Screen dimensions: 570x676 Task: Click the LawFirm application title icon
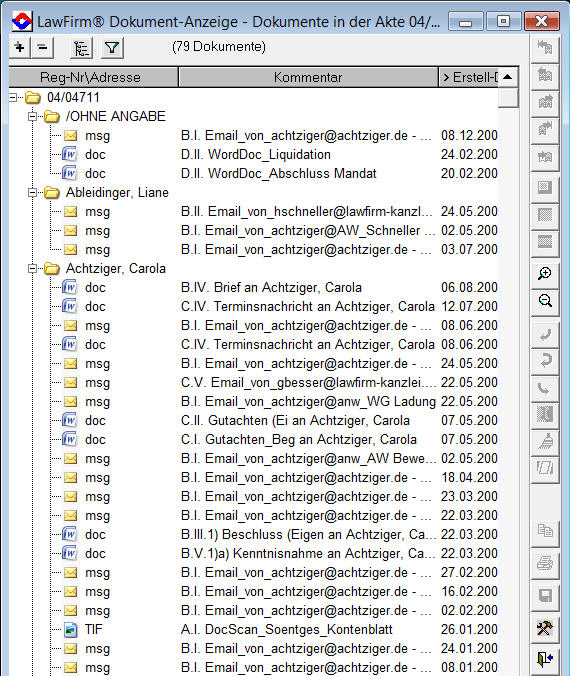click(22, 21)
